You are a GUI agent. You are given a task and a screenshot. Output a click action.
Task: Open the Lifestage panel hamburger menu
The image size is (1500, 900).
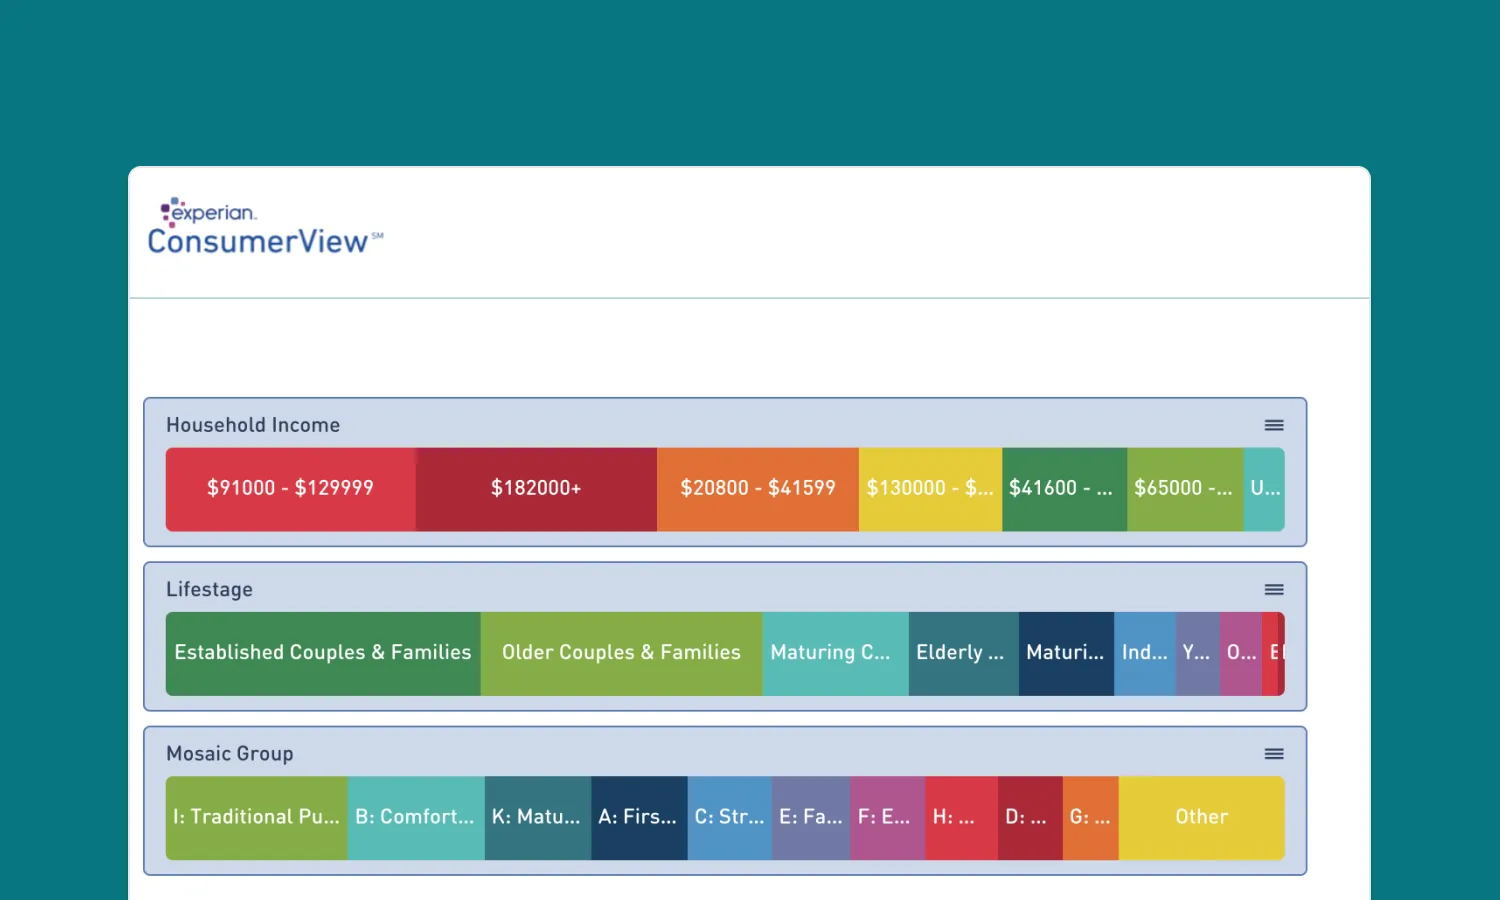[x=1273, y=590]
